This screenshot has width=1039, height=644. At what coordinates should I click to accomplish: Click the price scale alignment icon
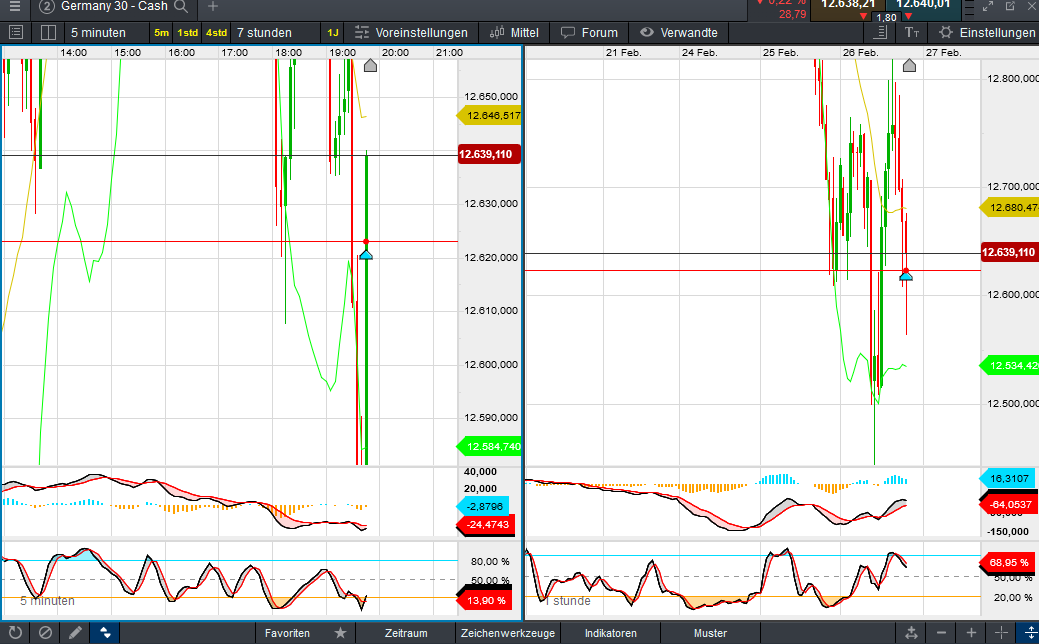(881, 32)
